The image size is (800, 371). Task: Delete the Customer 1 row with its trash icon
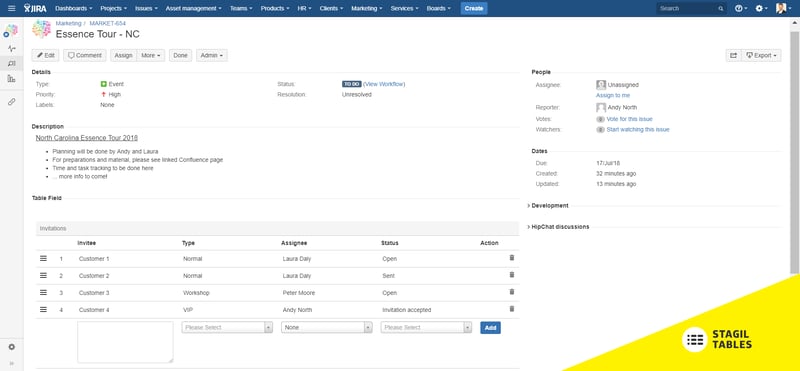point(512,258)
